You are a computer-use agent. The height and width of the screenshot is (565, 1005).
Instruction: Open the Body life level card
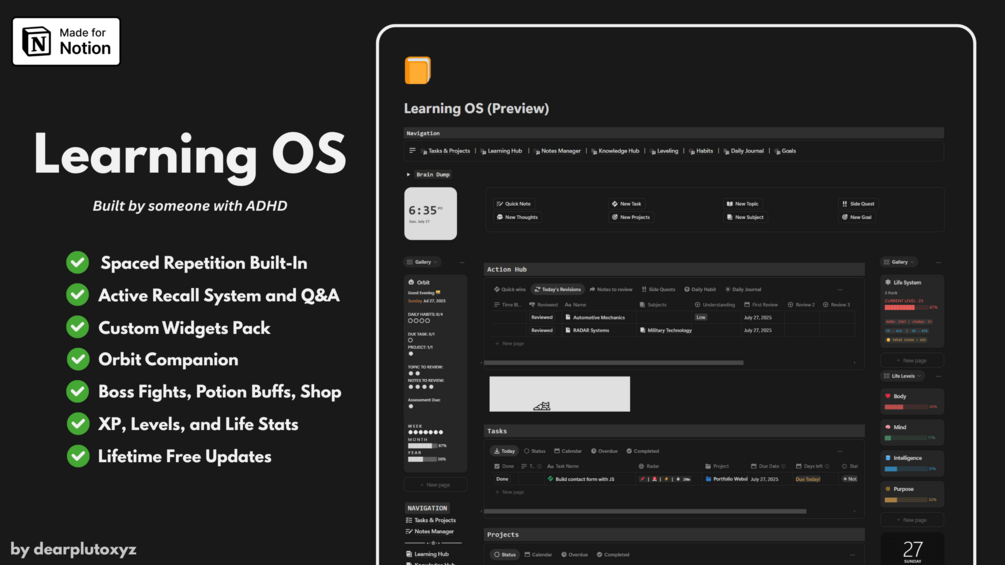912,401
